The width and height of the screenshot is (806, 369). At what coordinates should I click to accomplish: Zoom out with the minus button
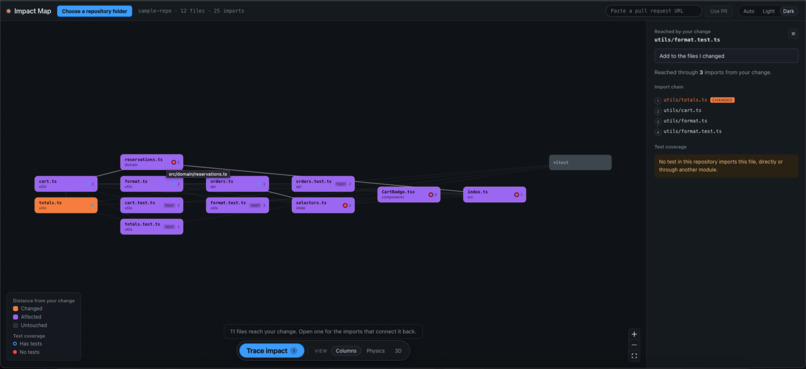point(634,345)
